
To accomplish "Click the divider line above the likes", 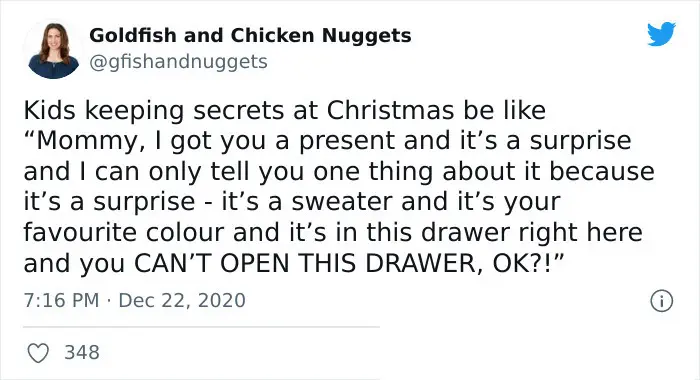I will tap(201, 327).
